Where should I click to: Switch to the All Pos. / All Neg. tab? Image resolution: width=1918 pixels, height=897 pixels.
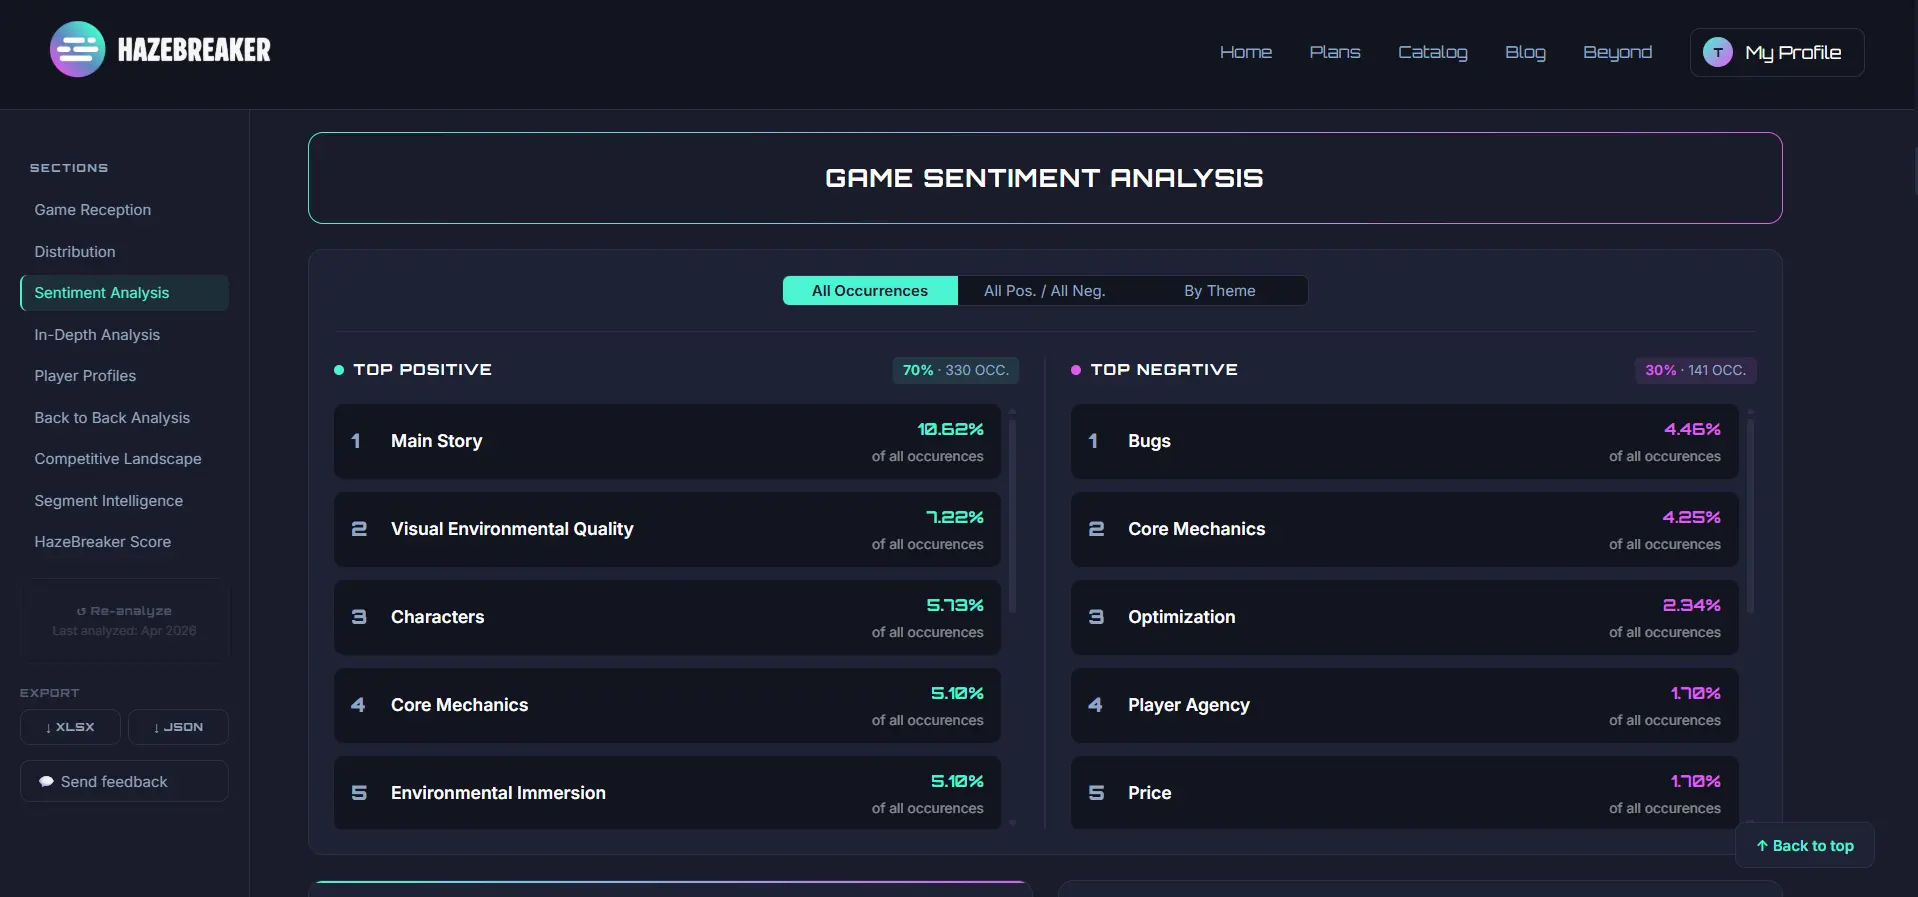point(1044,291)
